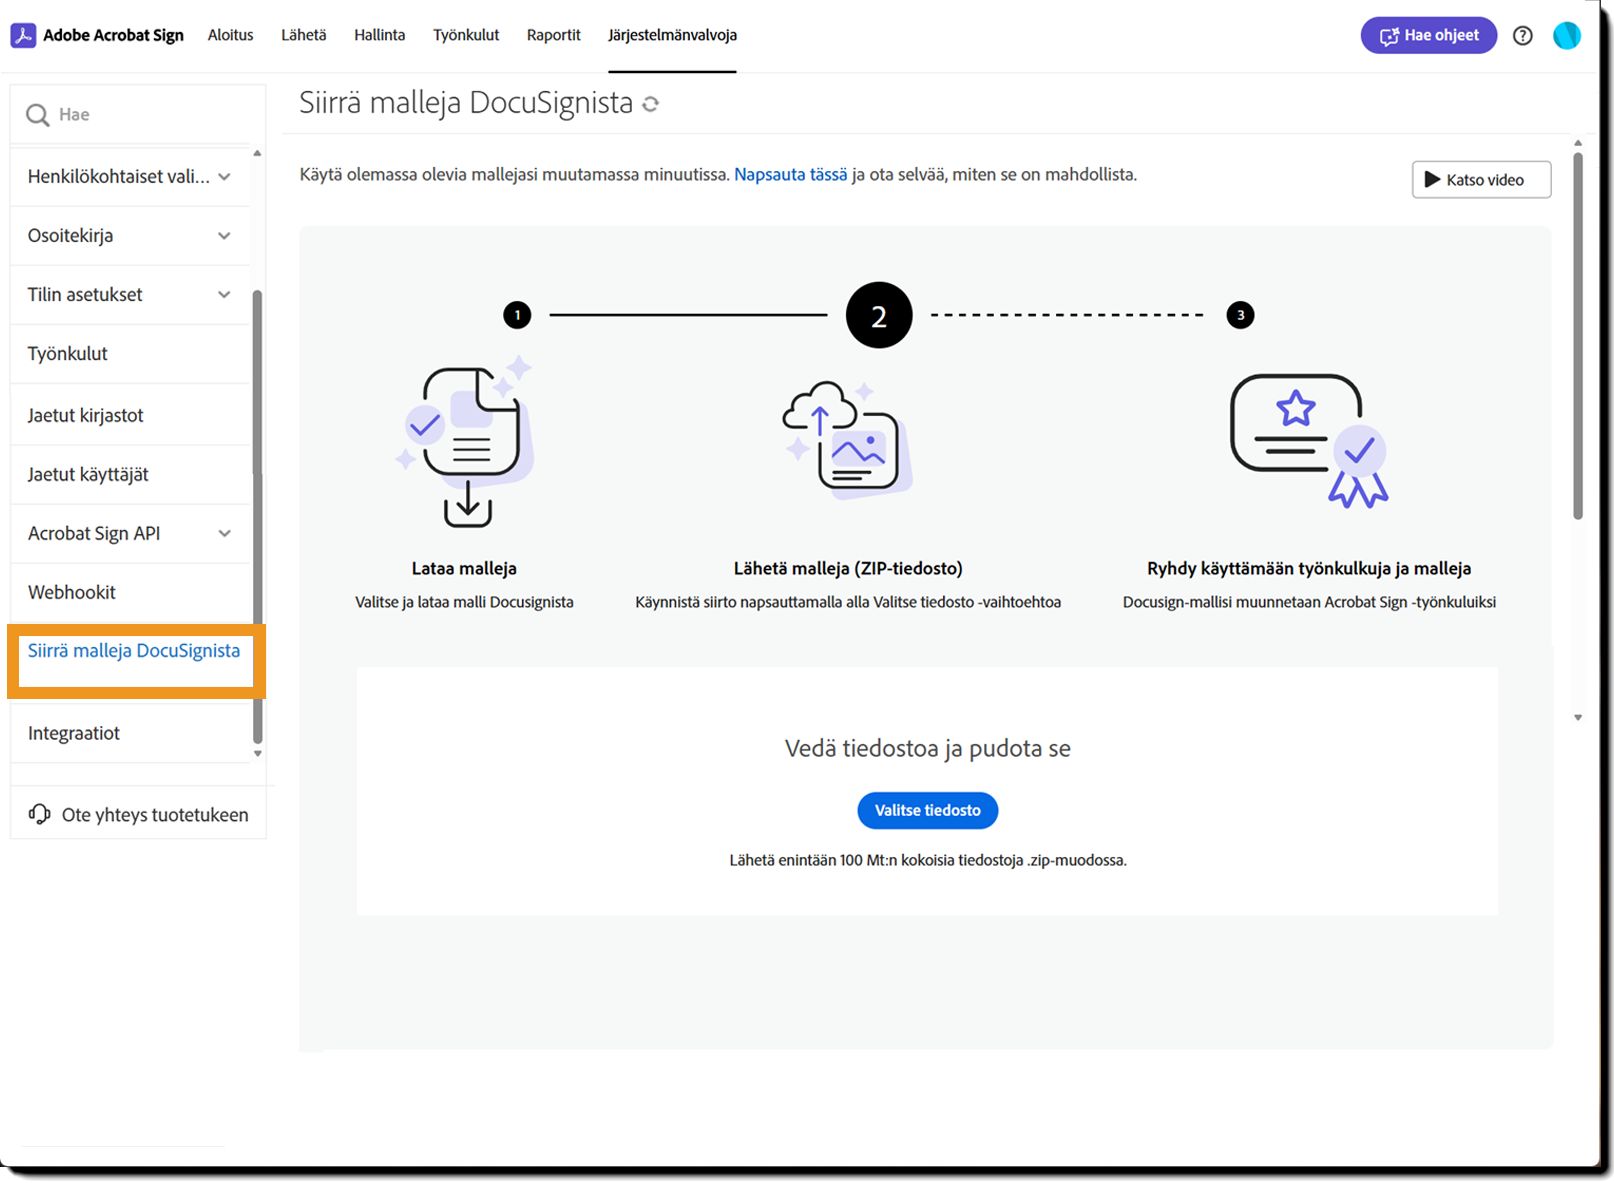This screenshot has width=1614, height=1183.
Task: Open the Lähetä tab
Action: pos(304,35)
